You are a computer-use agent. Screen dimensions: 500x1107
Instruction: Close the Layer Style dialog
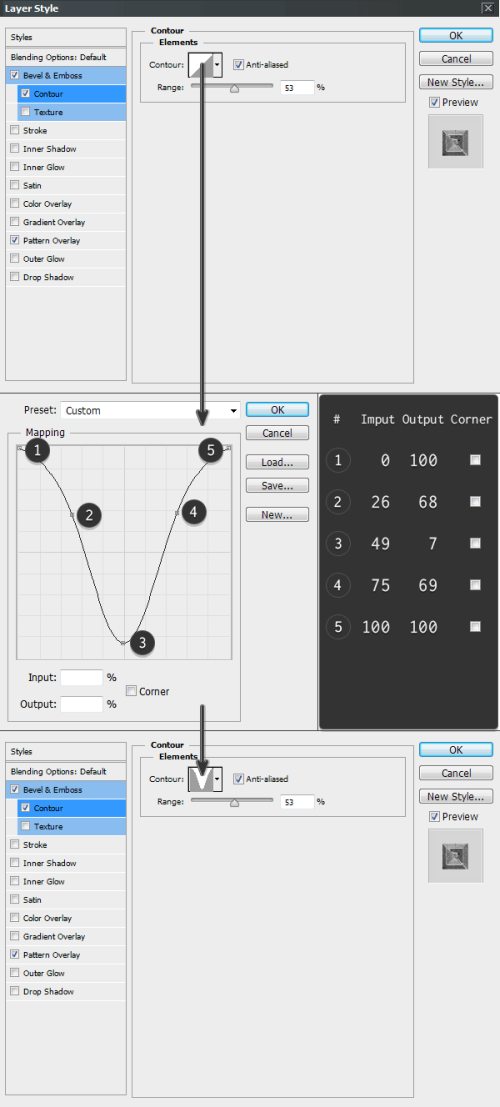tap(487, 8)
